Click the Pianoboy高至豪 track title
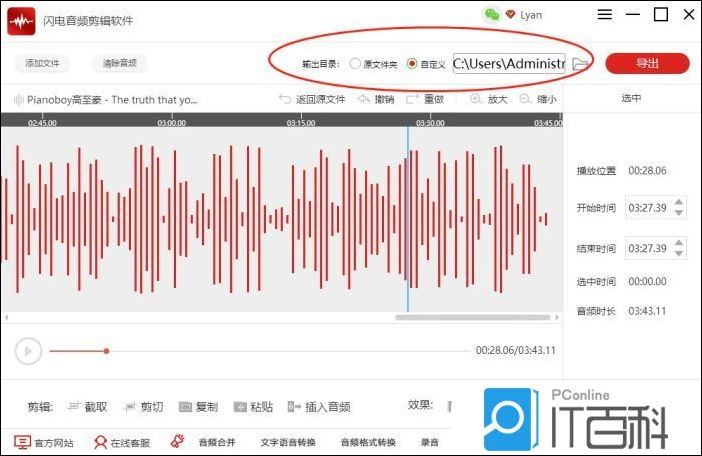The image size is (702, 456). tap(112, 99)
